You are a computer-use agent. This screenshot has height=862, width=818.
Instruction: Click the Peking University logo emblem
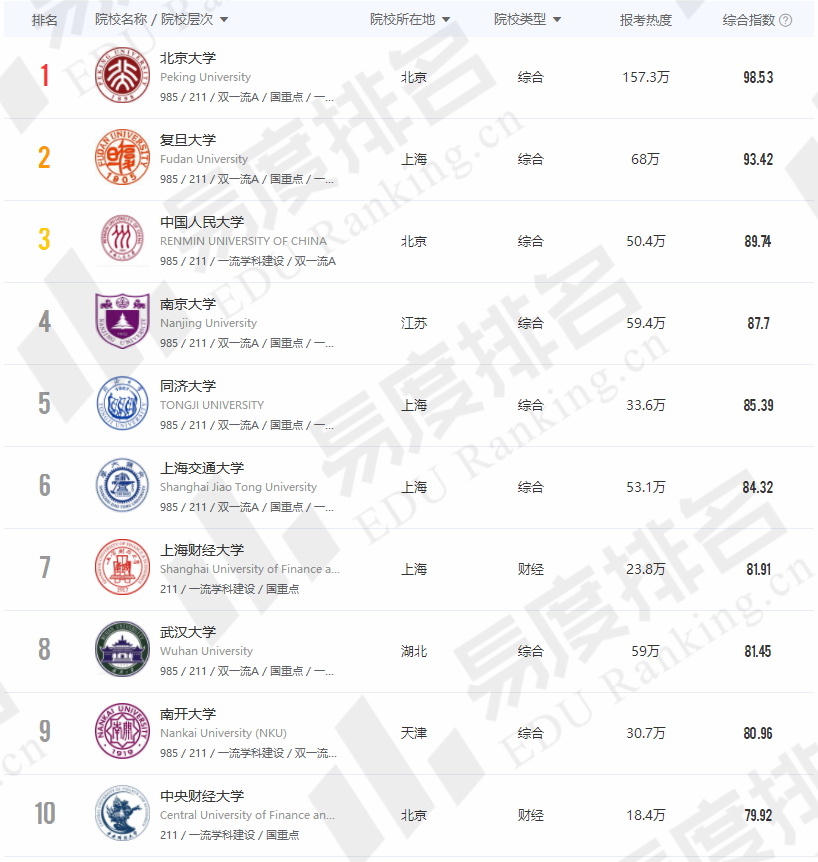click(122, 76)
